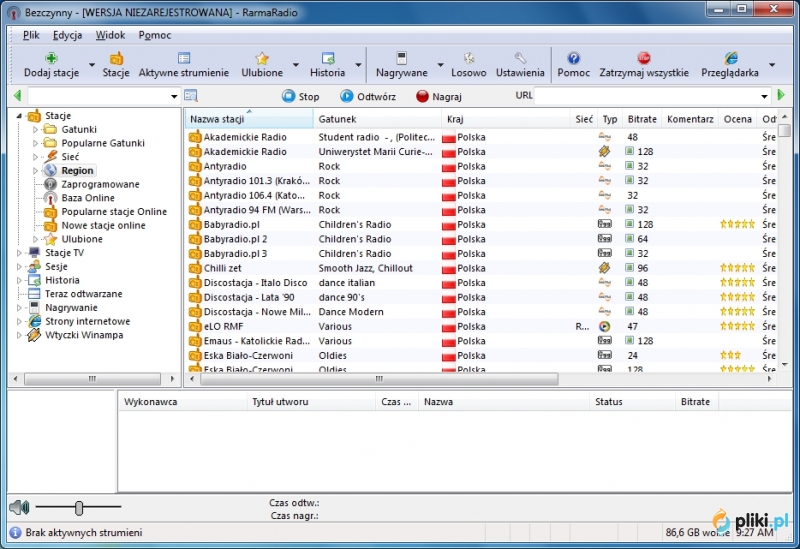Click the Stop playback button
Viewport: 800px width, 549px height.
point(301,96)
